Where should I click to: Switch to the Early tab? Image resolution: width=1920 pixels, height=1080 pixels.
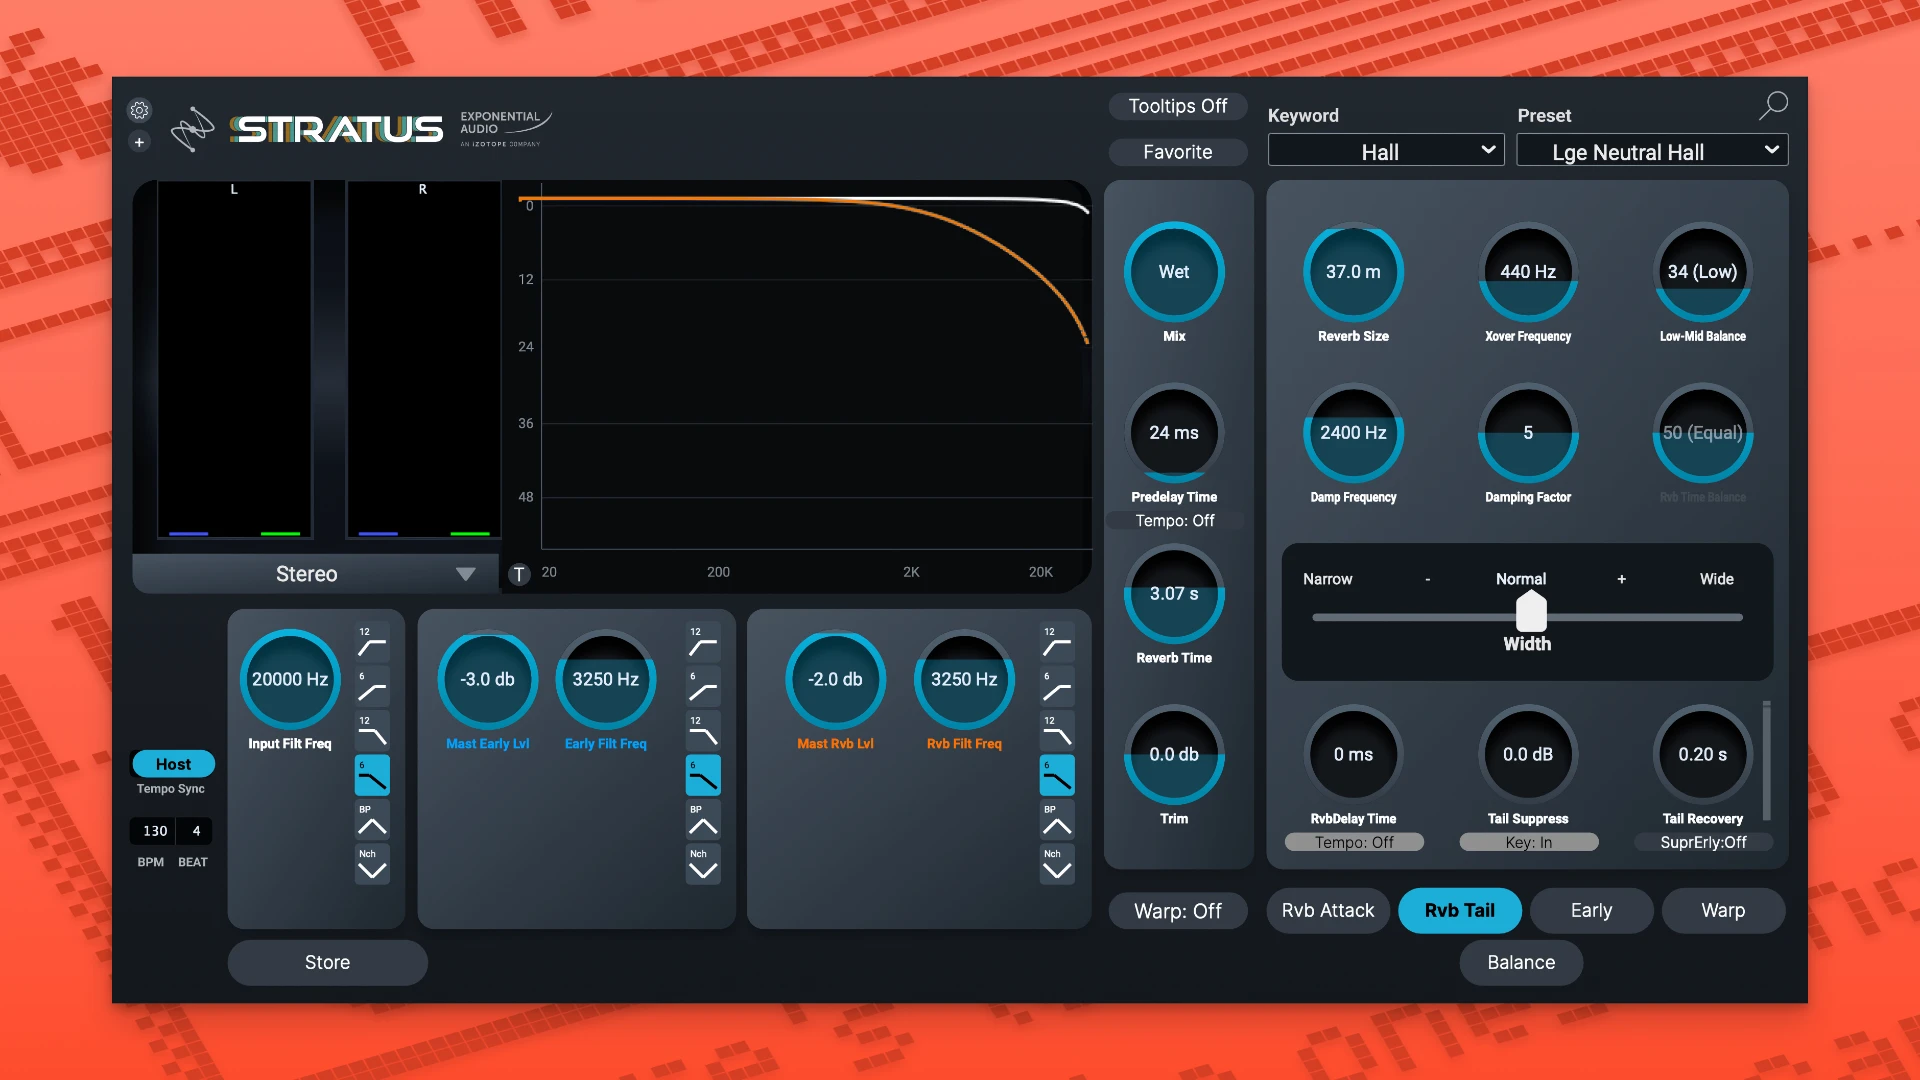click(x=1590, y=910)
